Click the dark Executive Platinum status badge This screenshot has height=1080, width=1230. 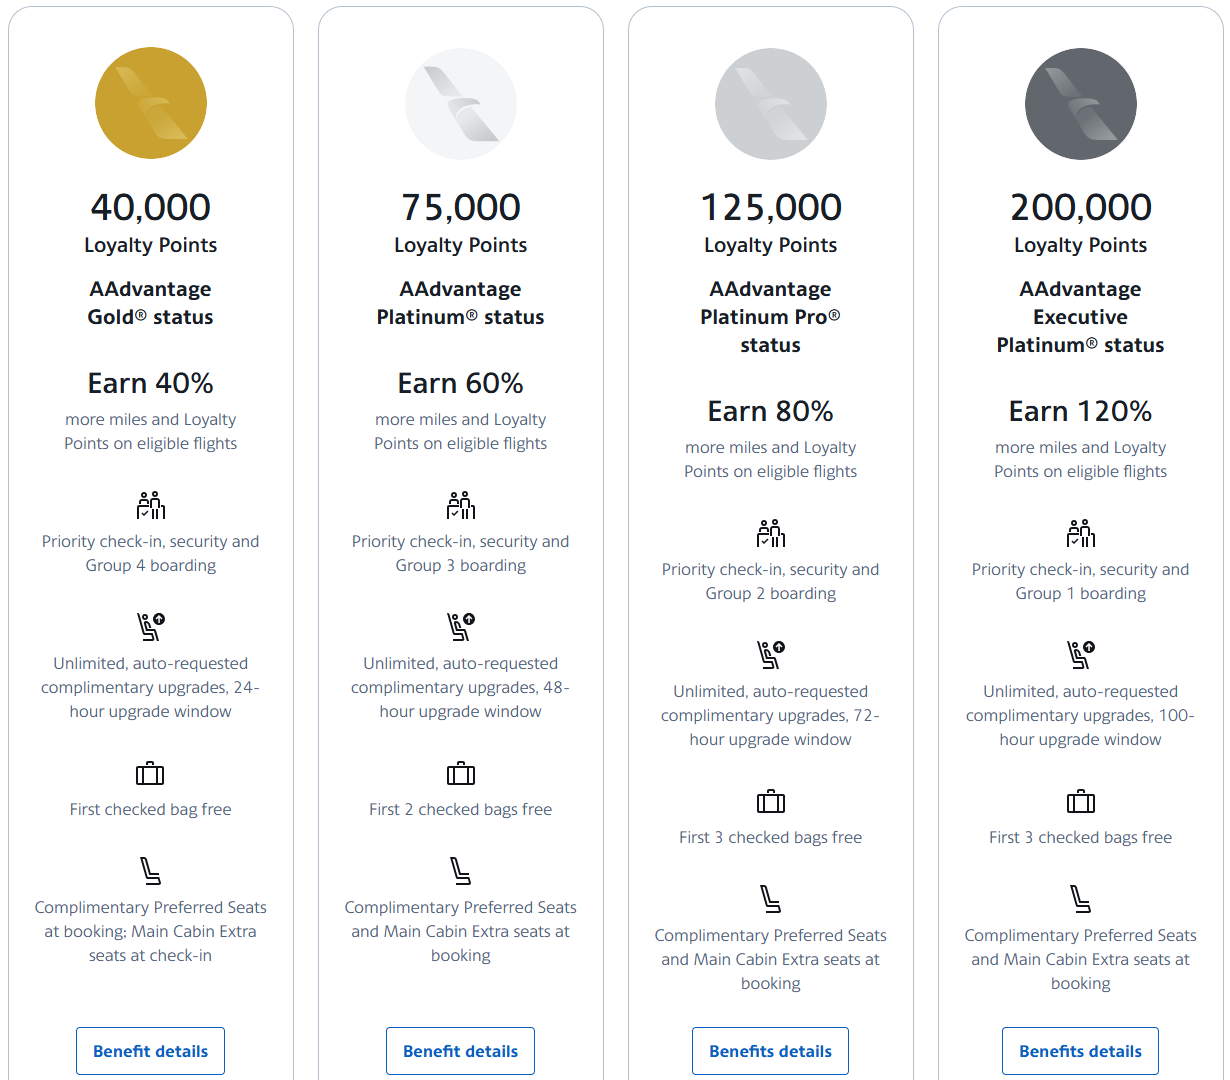pos(1080,103)
